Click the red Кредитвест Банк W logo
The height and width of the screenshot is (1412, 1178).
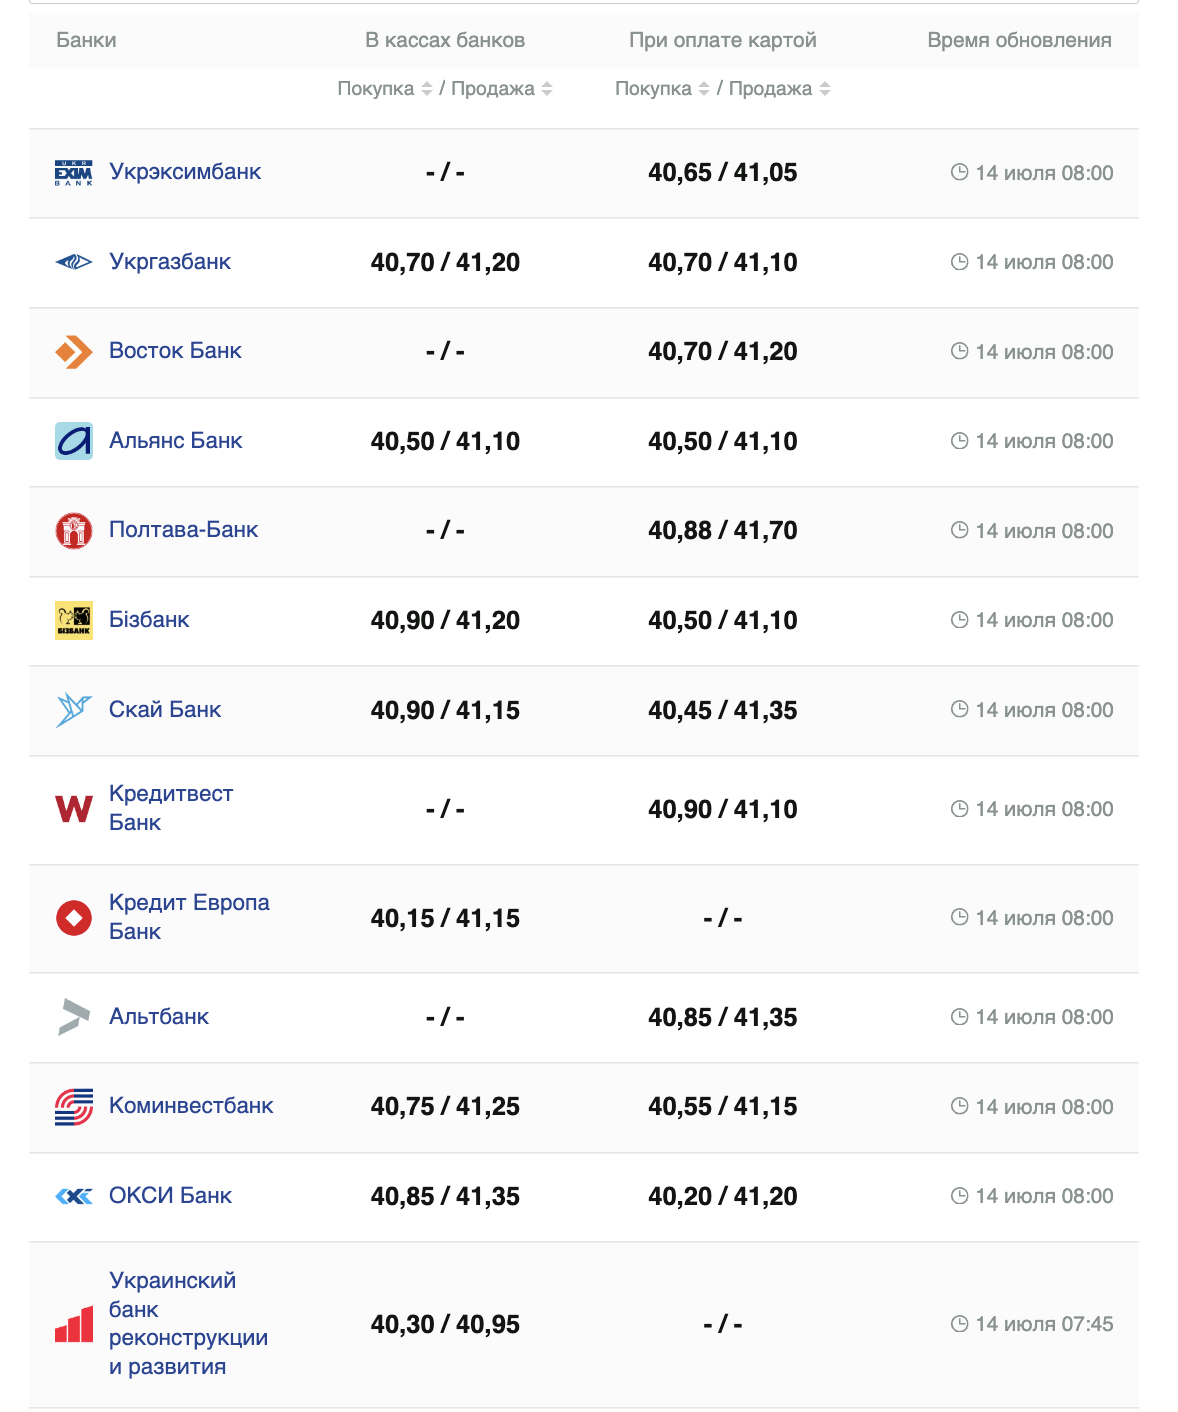(x=73, y=809)
